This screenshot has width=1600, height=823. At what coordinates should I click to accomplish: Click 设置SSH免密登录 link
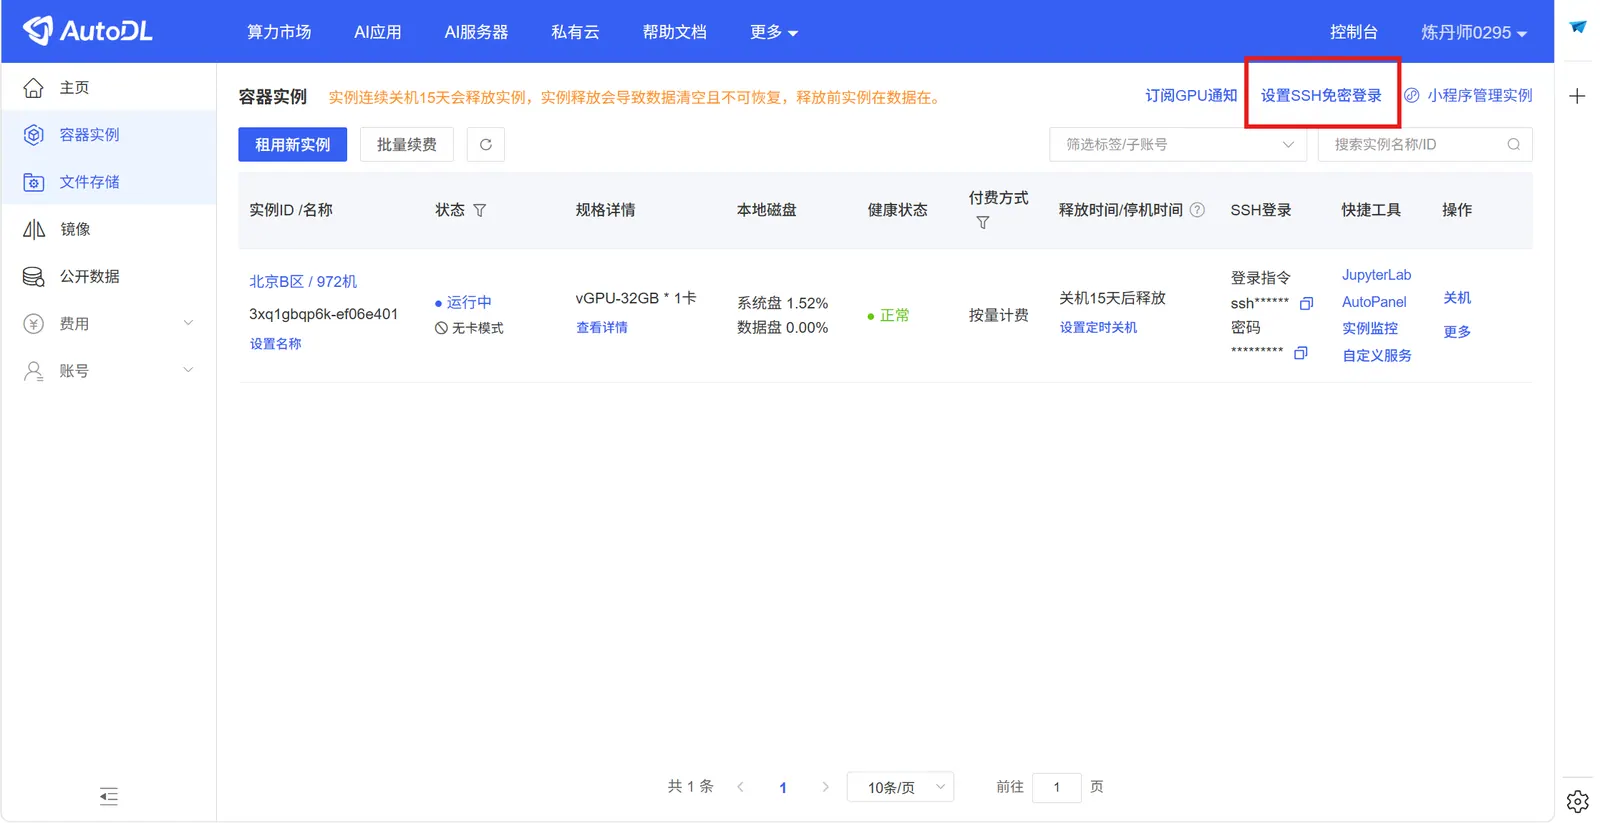coord(1320,95)
